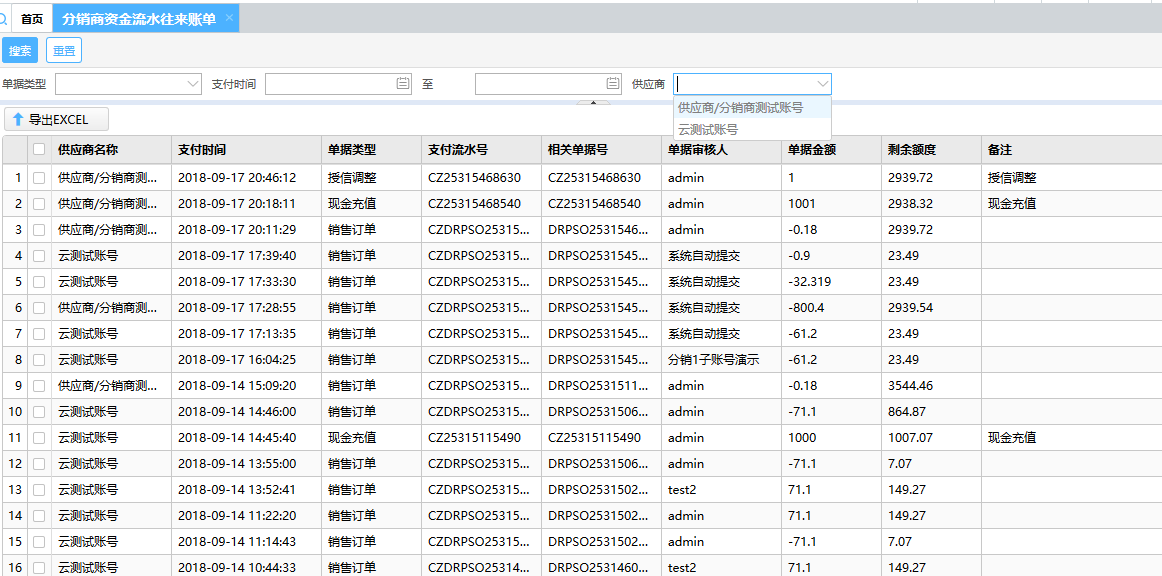Click the 供应商 combo box arrow
The image size is (1162, 576).
pos(822,84)
